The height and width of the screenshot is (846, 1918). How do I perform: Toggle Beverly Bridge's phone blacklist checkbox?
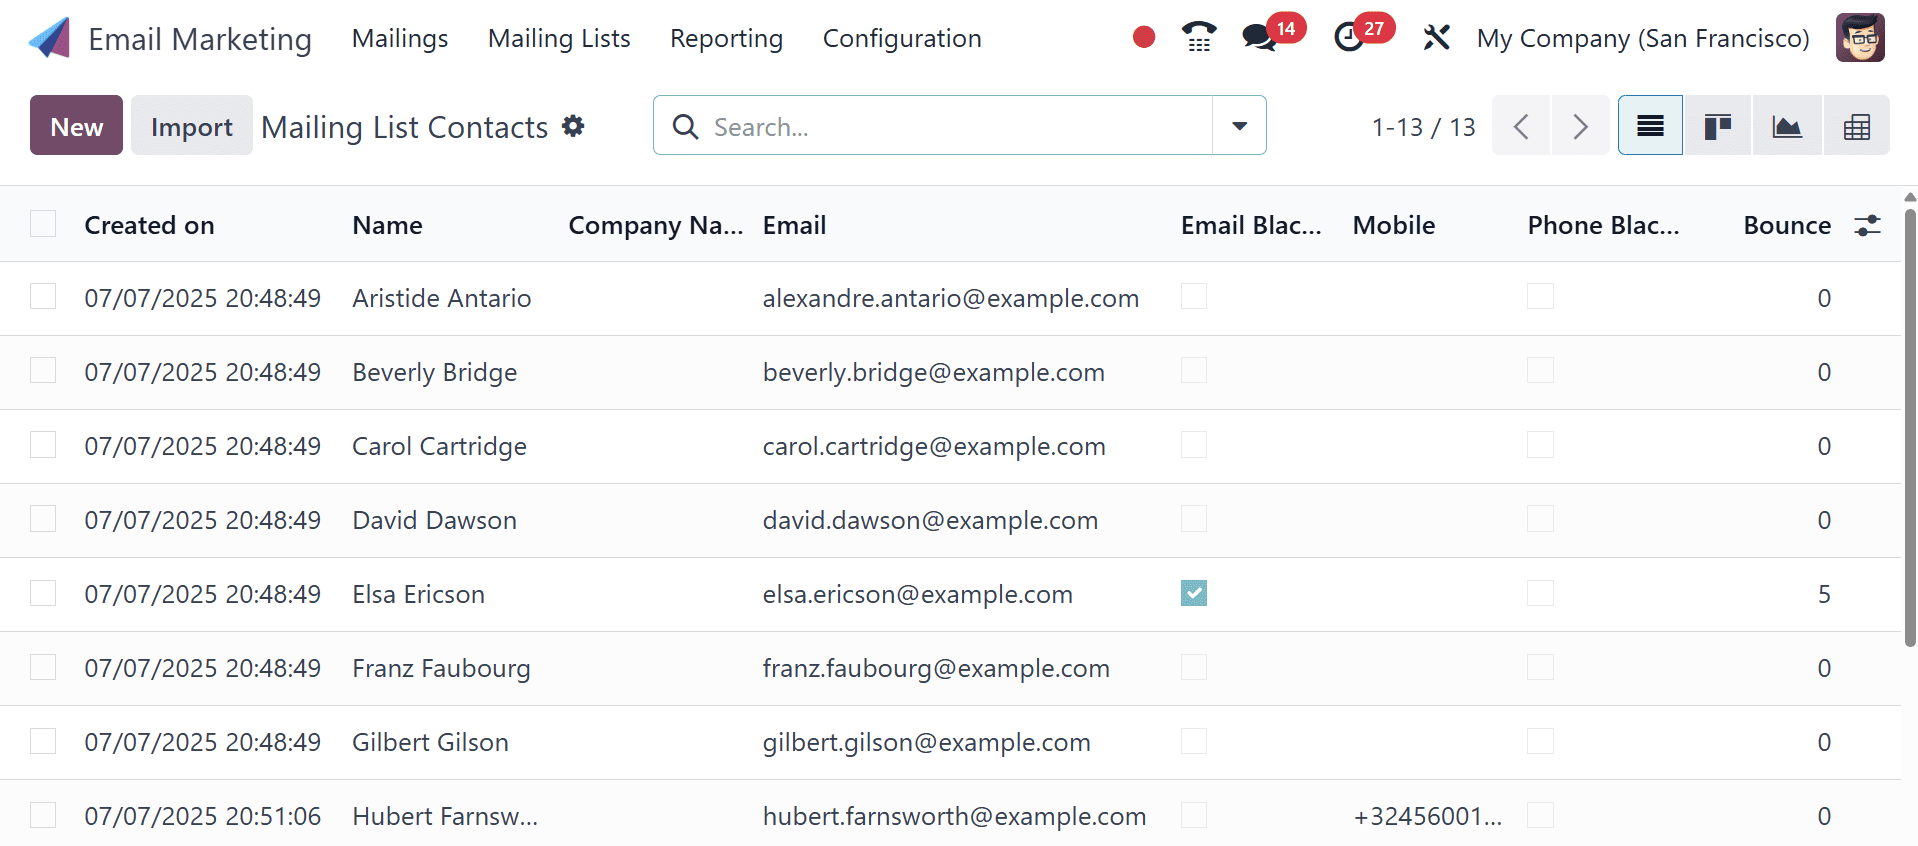(x=1540, y=370)
